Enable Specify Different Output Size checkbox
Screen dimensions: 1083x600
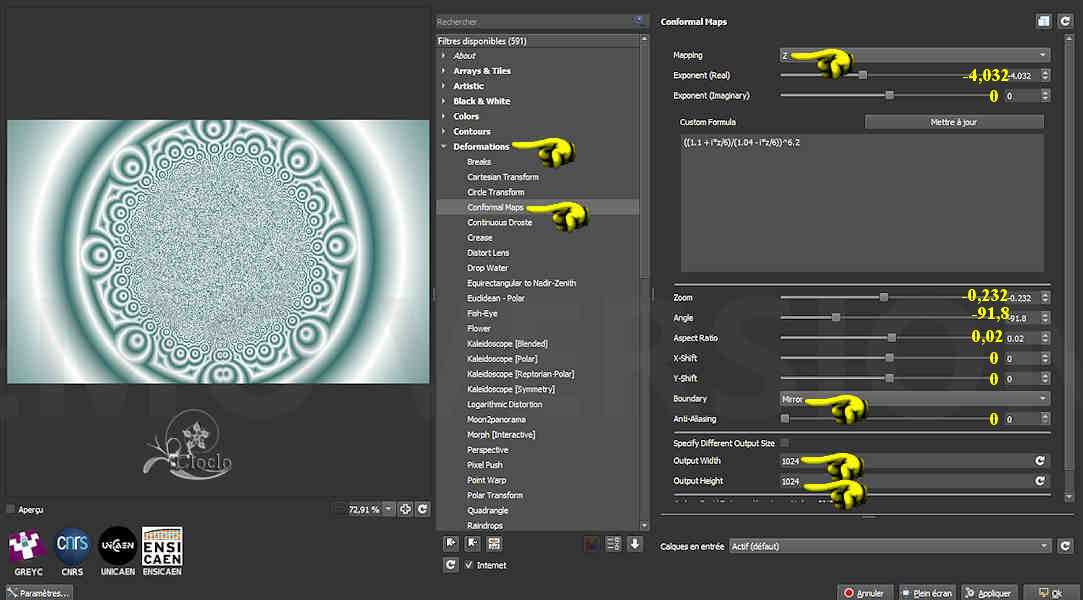(x=784, y=443)
